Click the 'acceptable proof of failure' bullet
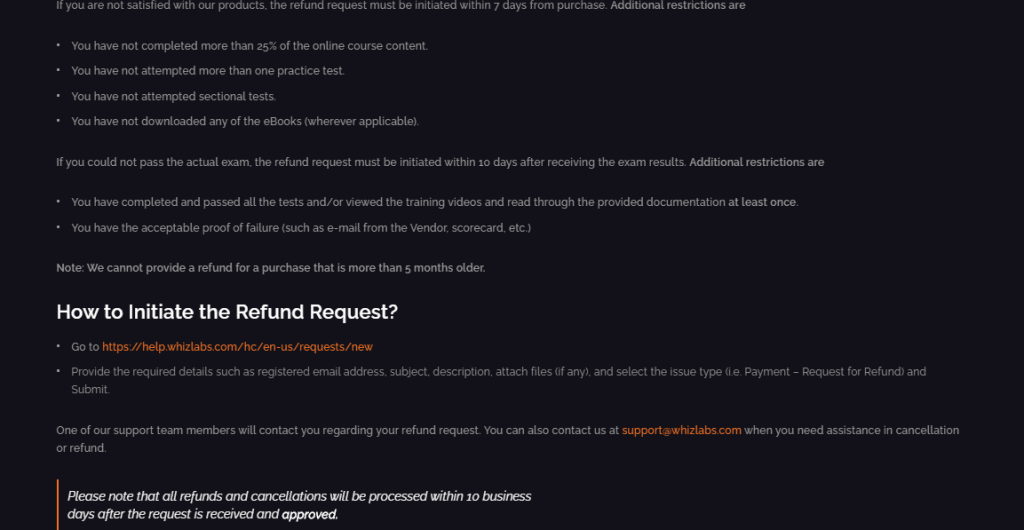The height and width of the screenshot is (530, 1024). tap(301, 227)
